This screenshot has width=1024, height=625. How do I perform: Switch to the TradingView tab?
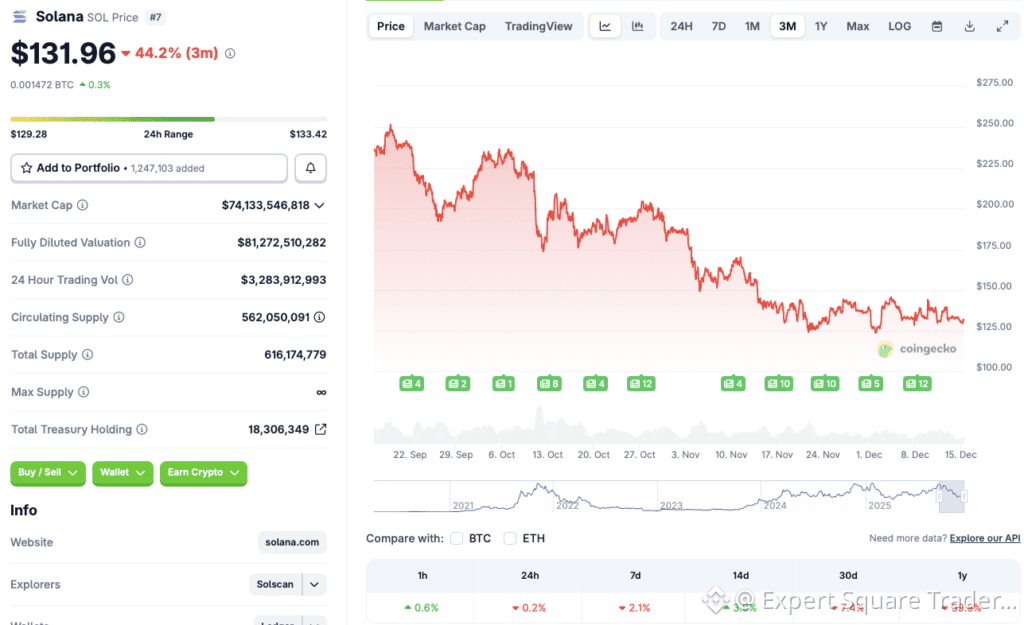(x=539, y=26)
